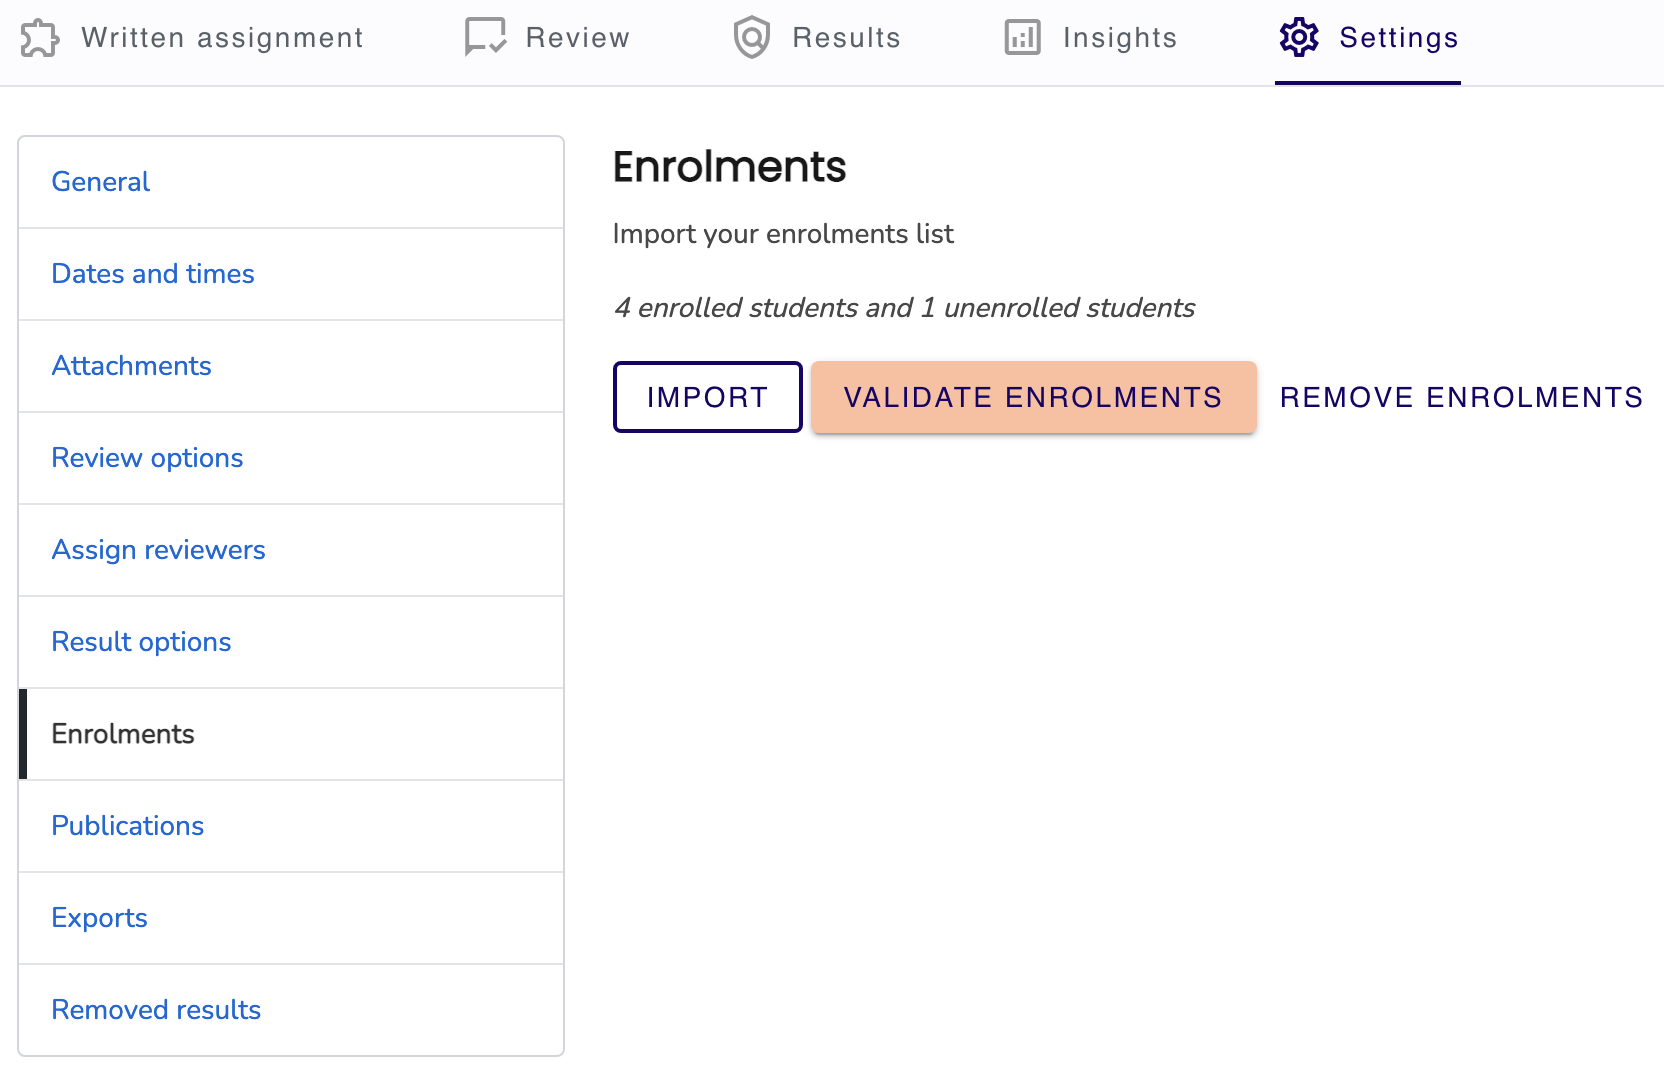This screenshot has width=1664, height=1071.
Task: Open the Insights tab
Action: 1091,38
